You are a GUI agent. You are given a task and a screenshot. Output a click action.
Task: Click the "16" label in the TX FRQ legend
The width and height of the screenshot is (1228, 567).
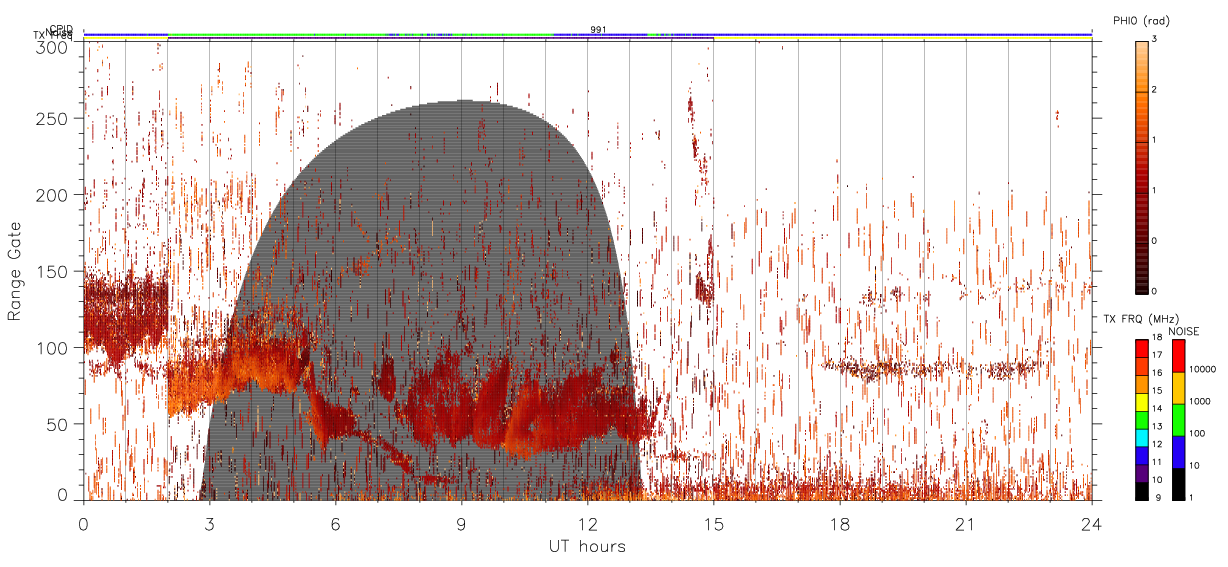tap(1159, 373)
